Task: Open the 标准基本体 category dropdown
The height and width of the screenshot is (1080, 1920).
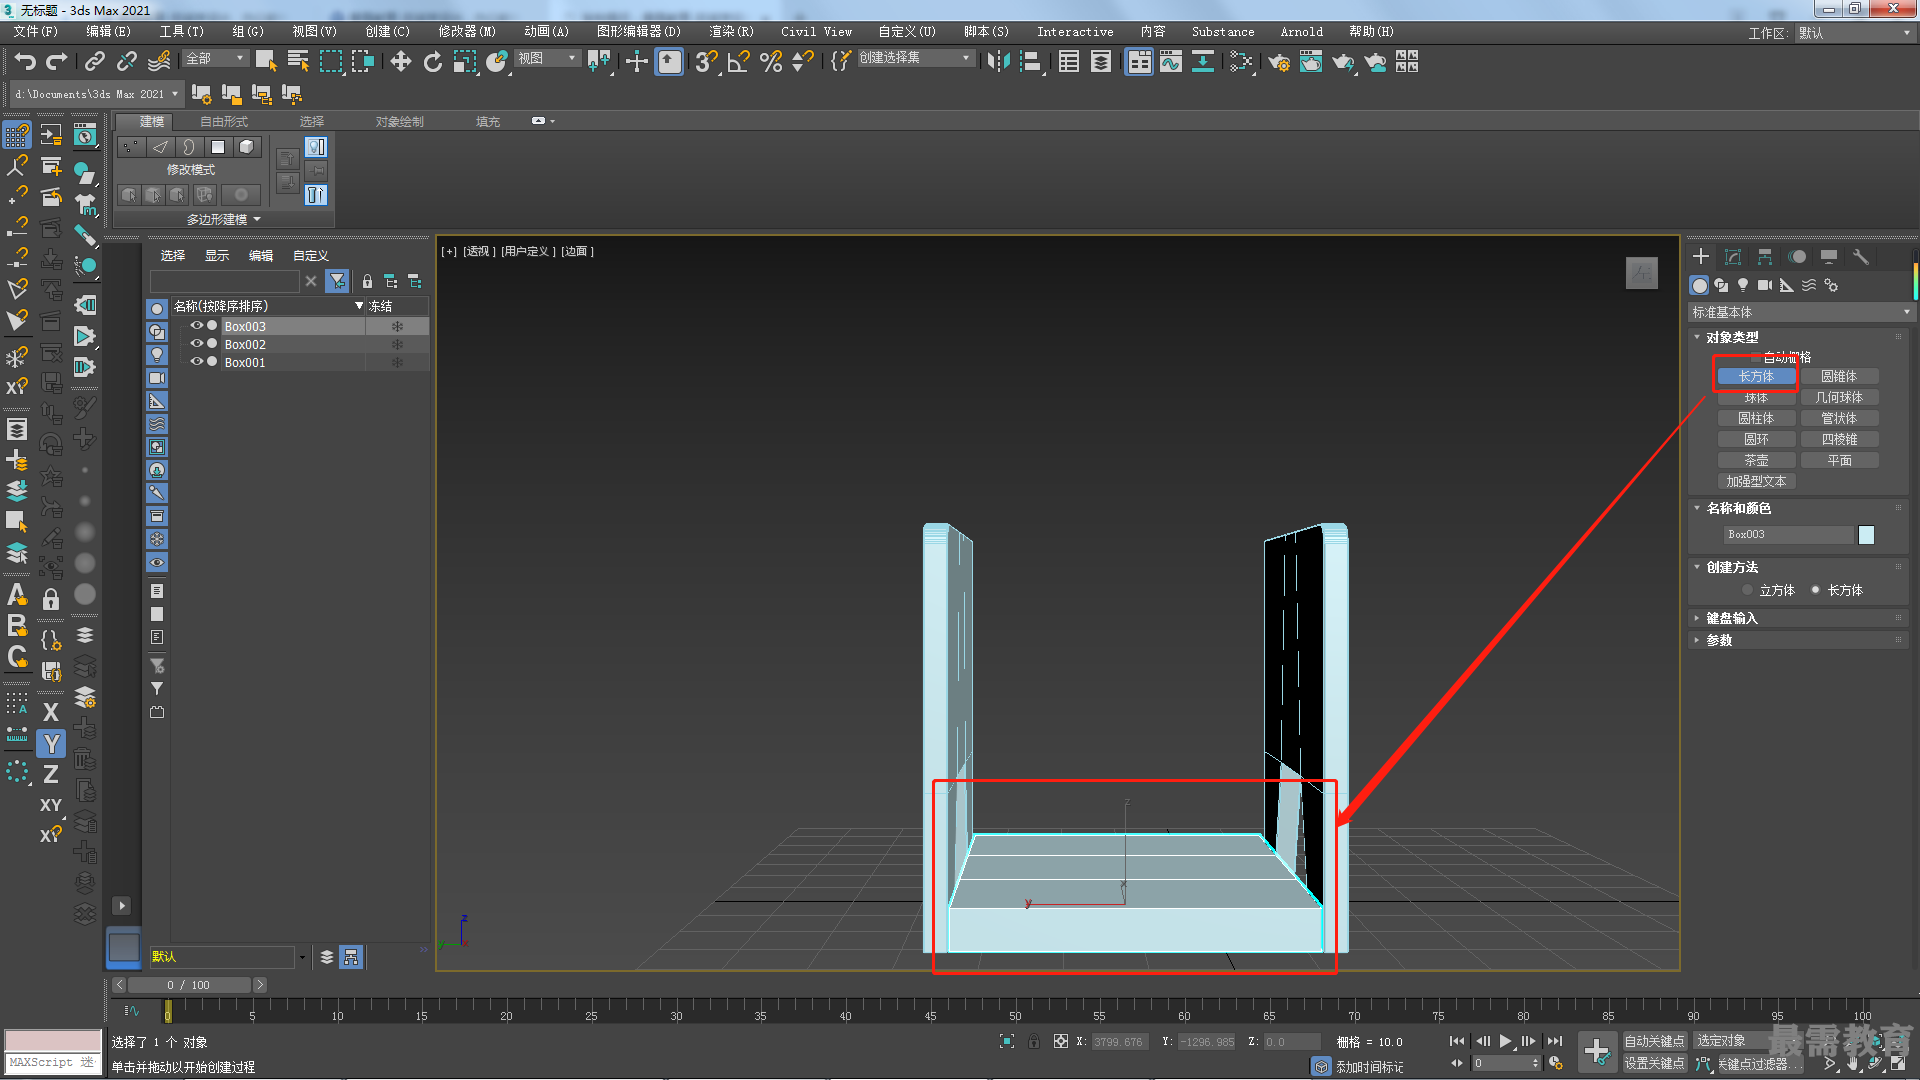Action: click(1800, 313)
